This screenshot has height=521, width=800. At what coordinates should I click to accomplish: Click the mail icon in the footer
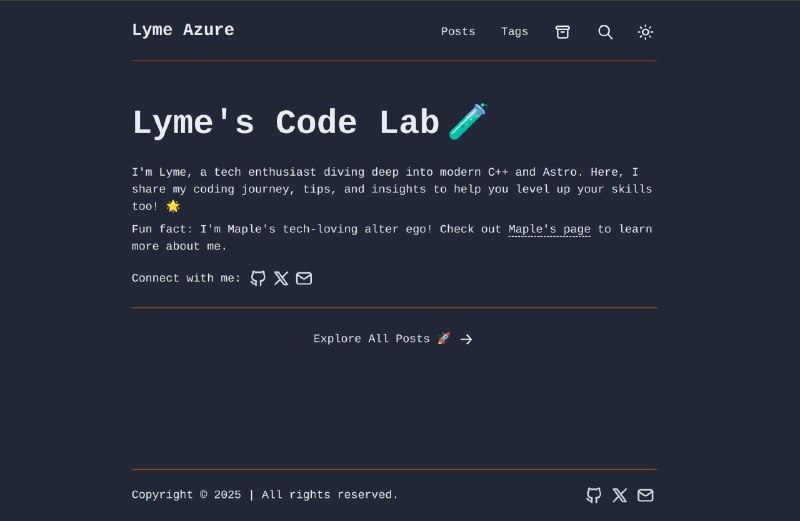click(x=646, y=495)
